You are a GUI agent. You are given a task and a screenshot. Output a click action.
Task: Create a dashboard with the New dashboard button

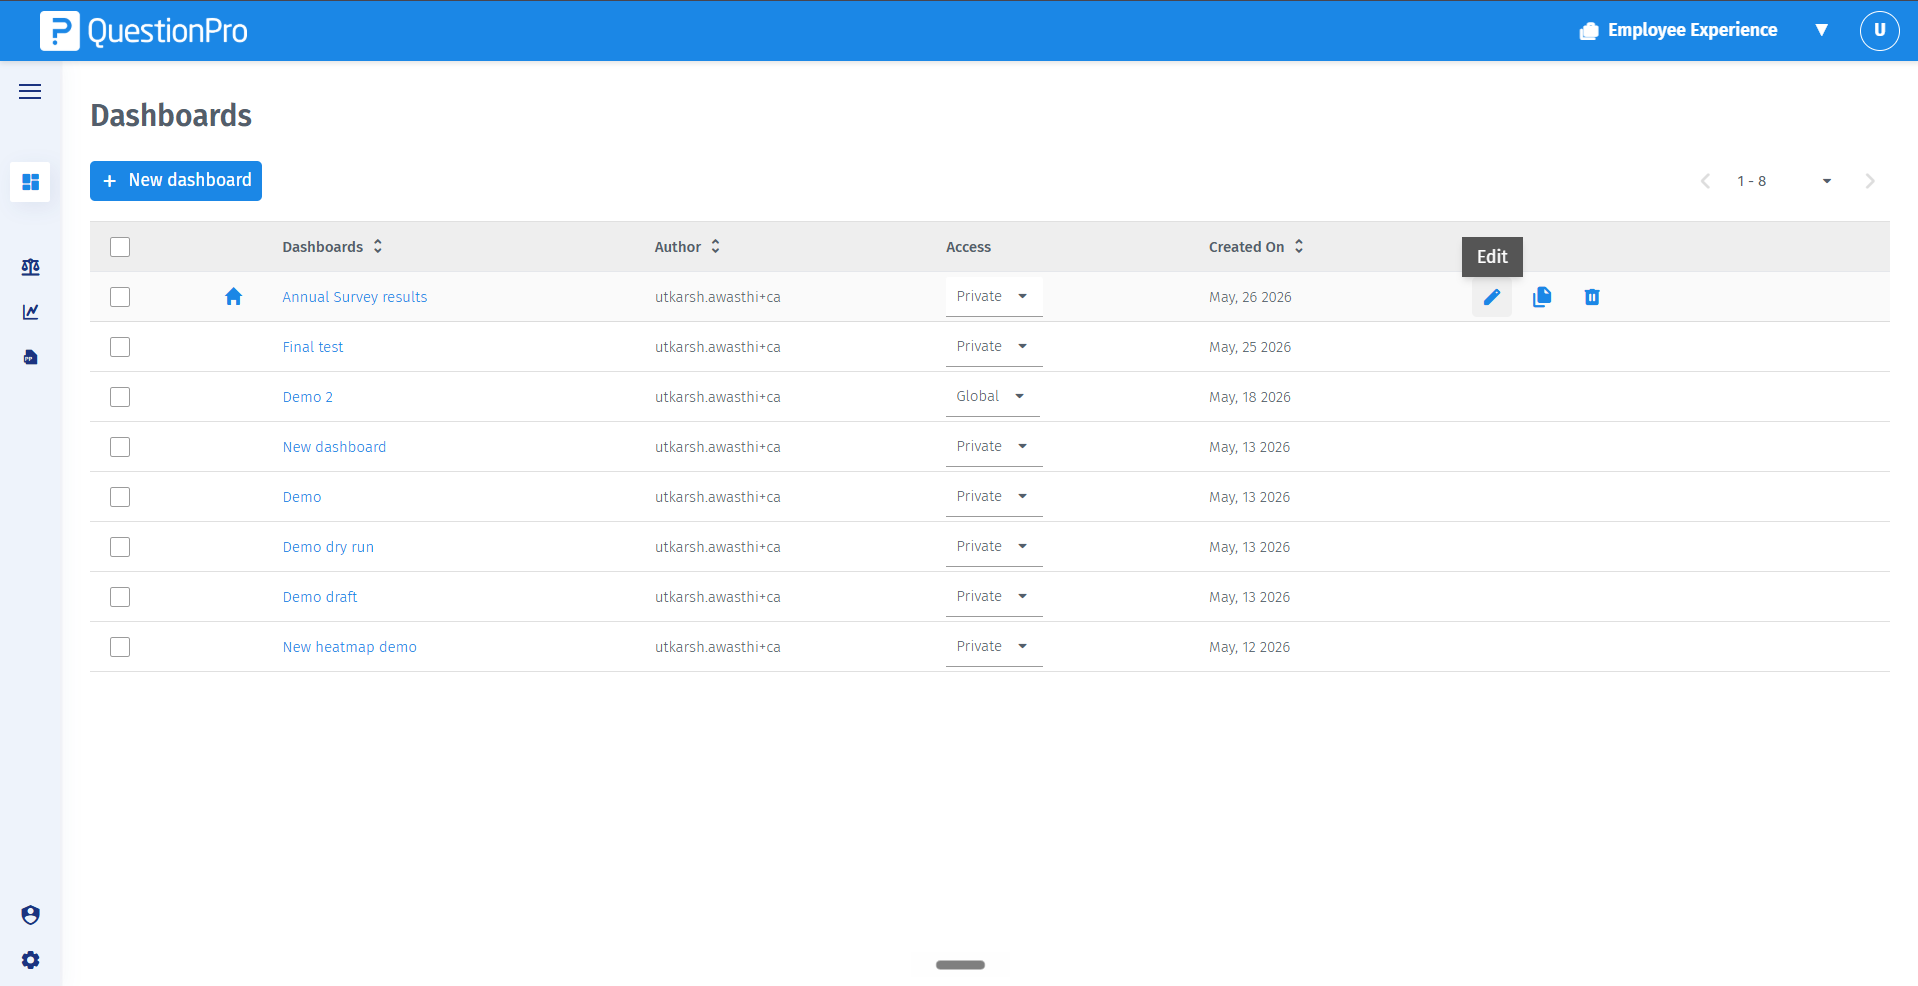(176, 181)
